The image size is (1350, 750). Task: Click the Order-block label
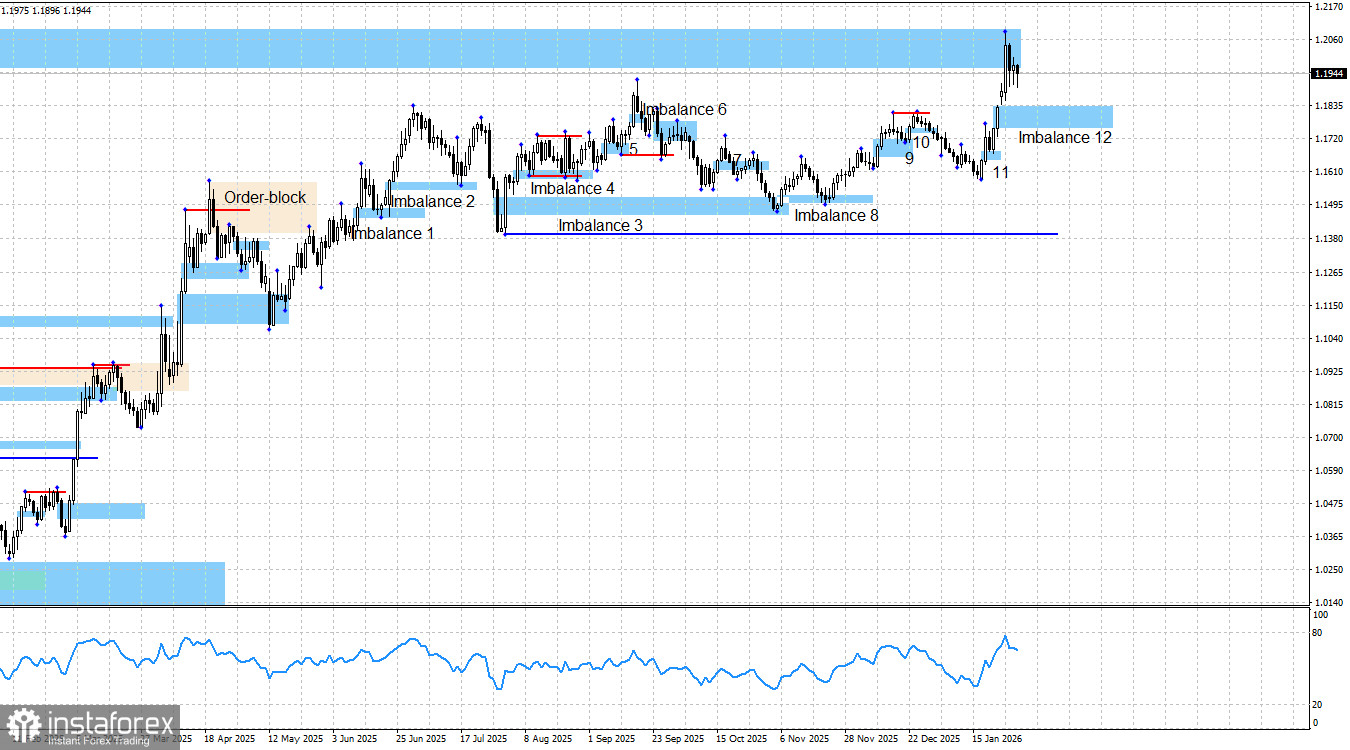point(265,198)
